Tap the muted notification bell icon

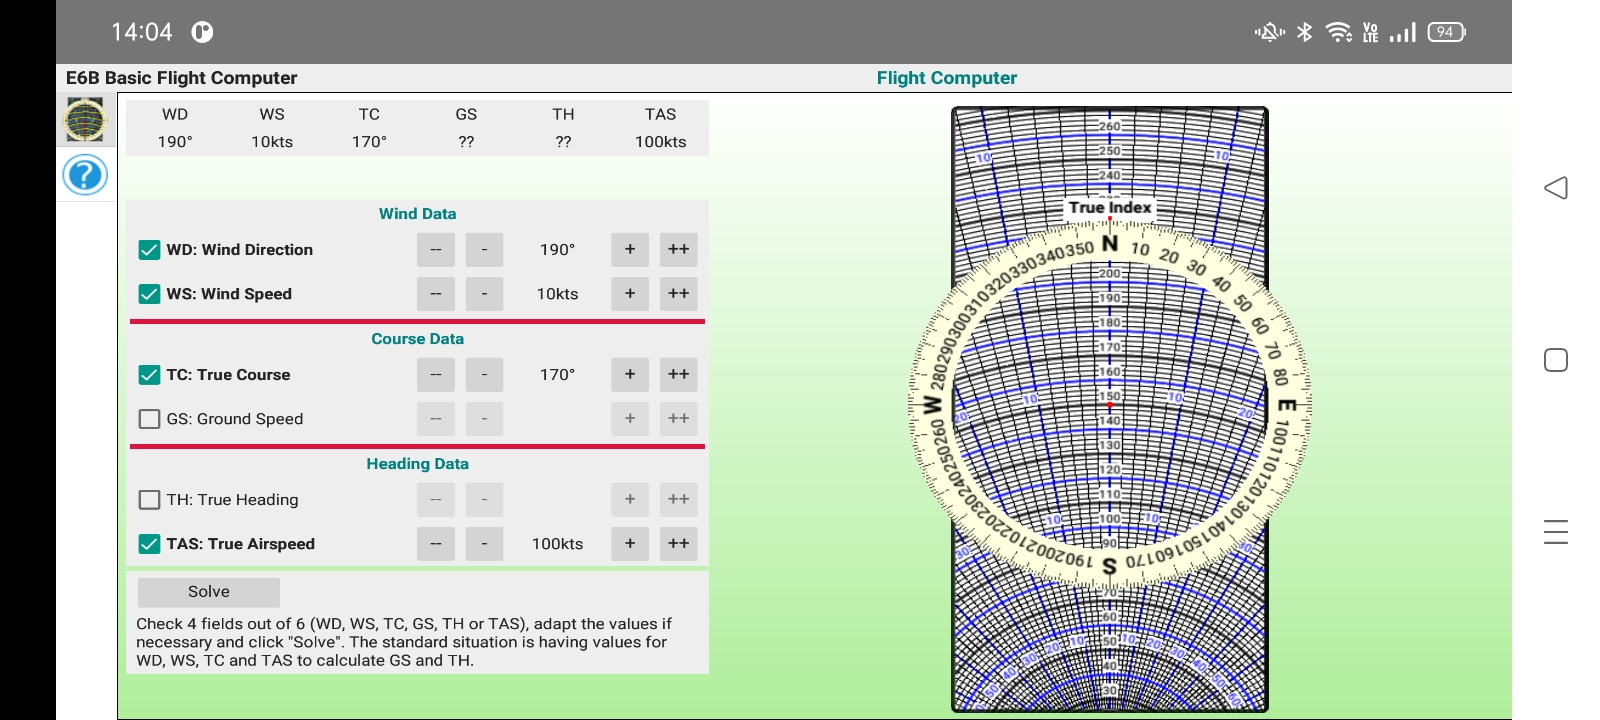pyautogui.click(x=1269, y=32)
